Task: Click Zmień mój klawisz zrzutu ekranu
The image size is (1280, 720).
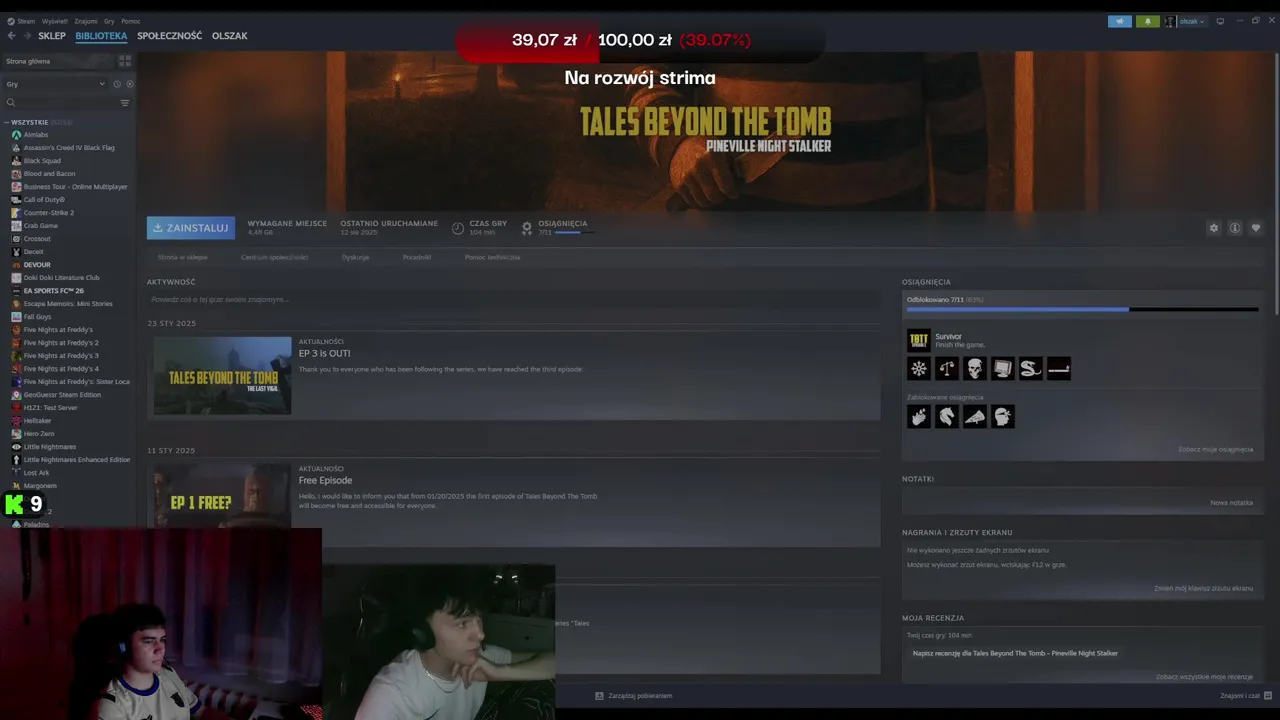Action: (1203, 588)
